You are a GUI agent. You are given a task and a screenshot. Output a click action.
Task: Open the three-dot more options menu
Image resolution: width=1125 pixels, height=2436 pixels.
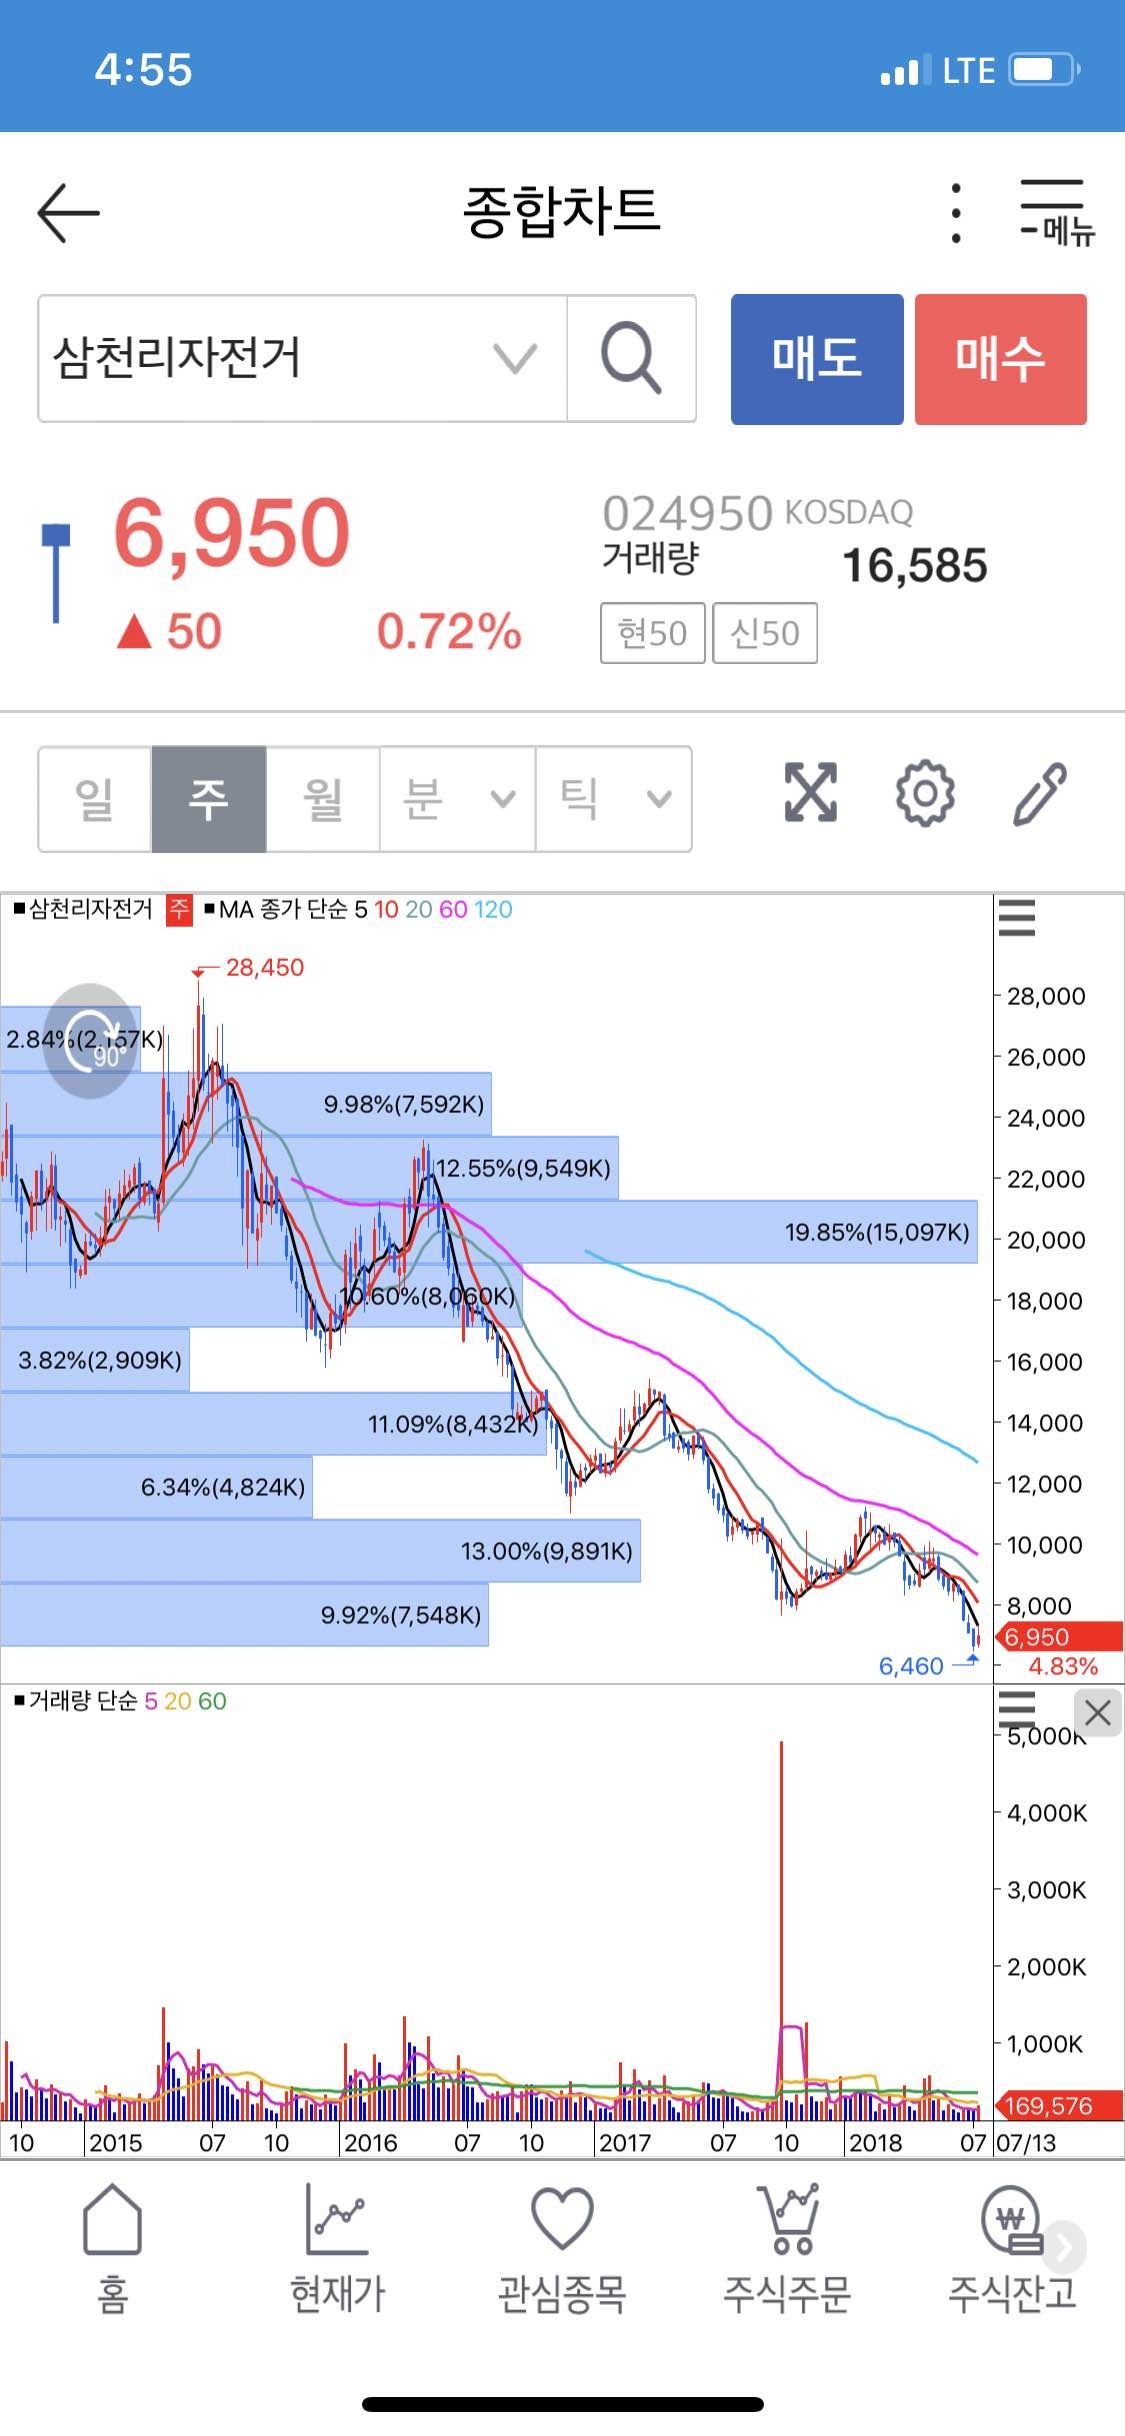click(956, 212)
